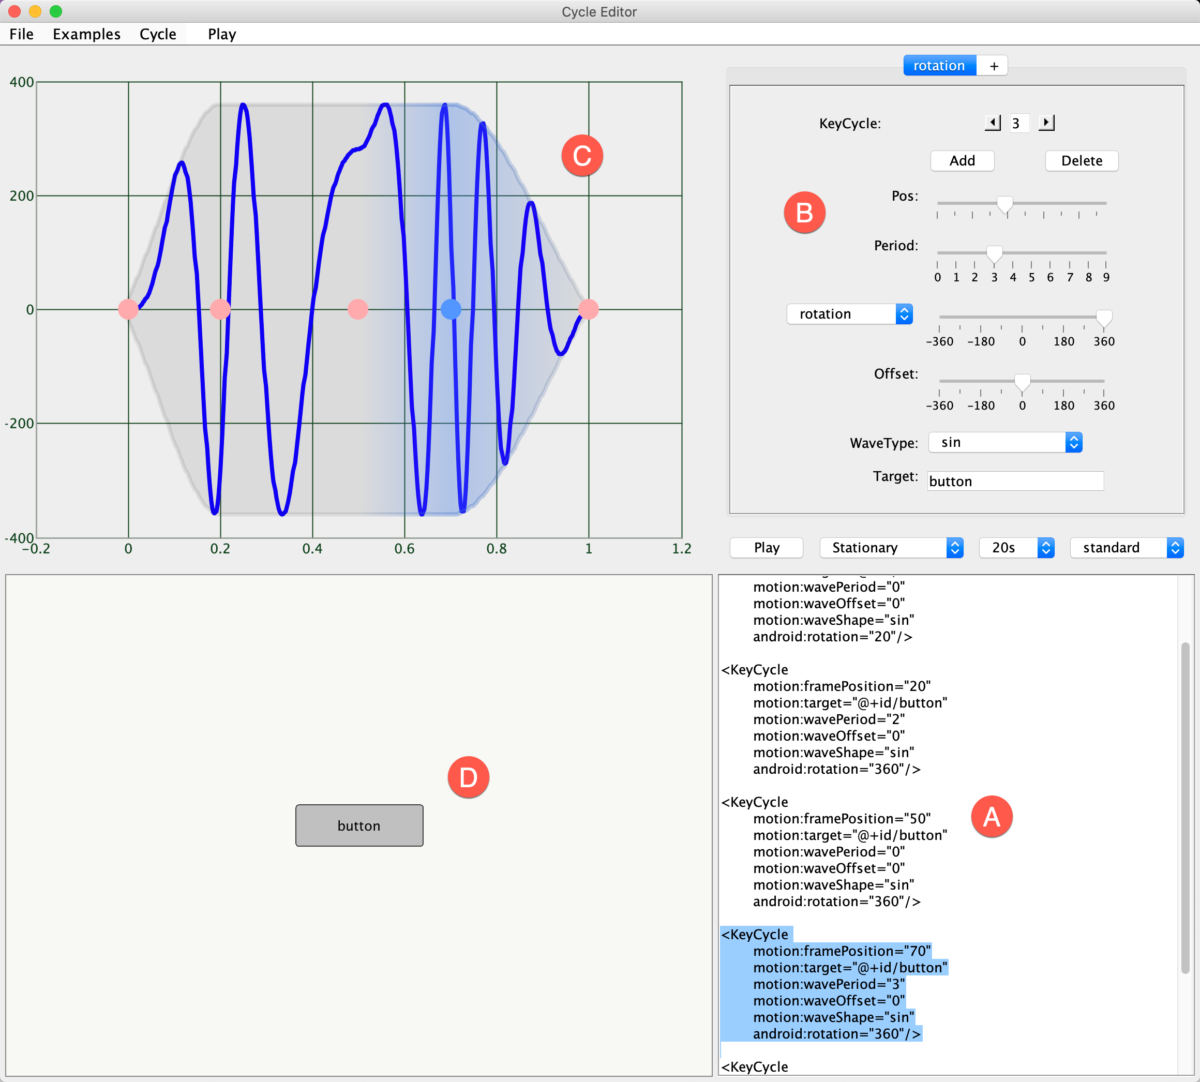Click the Delete KeyCycle button
This screenshot has height=1082, width=1200.
click(x=1081, y=160)
